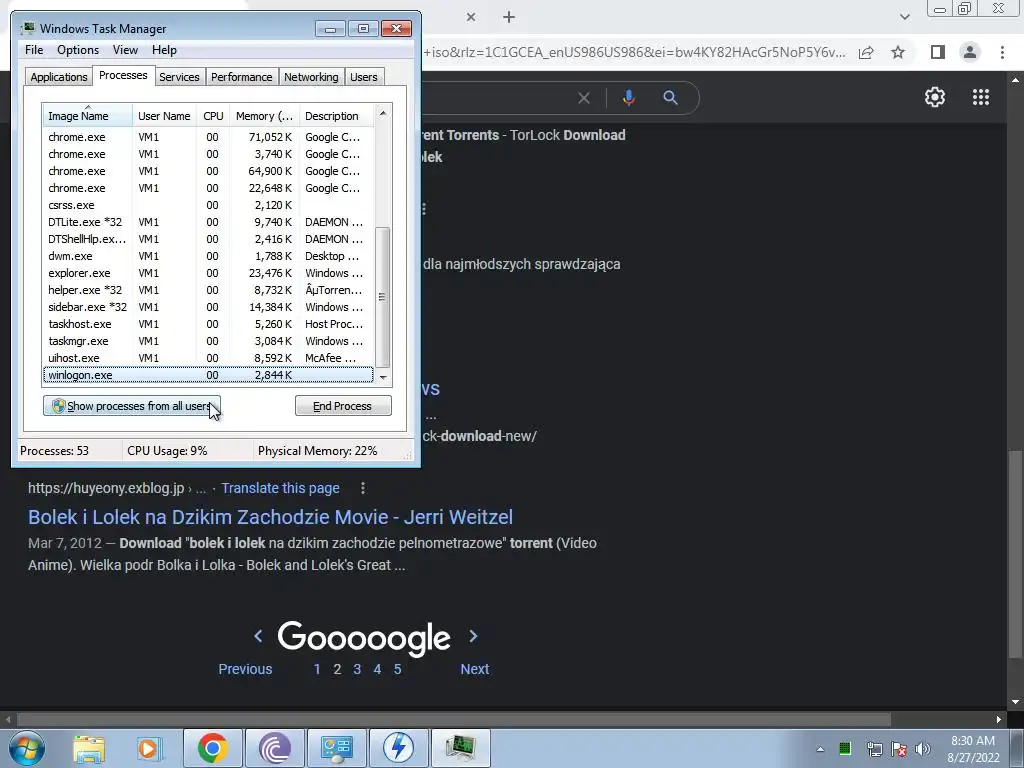This screenshot has width=1024, height=768.
Task: Open Chrome's three-dot menu
Action: coord(1002,52)
